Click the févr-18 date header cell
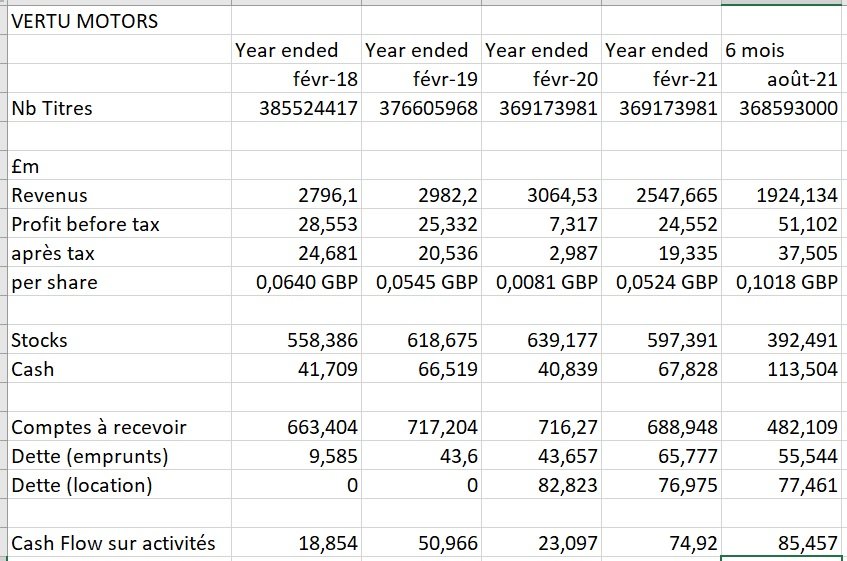This screenshot has width=847, height=561. click(x=323, y=79)
